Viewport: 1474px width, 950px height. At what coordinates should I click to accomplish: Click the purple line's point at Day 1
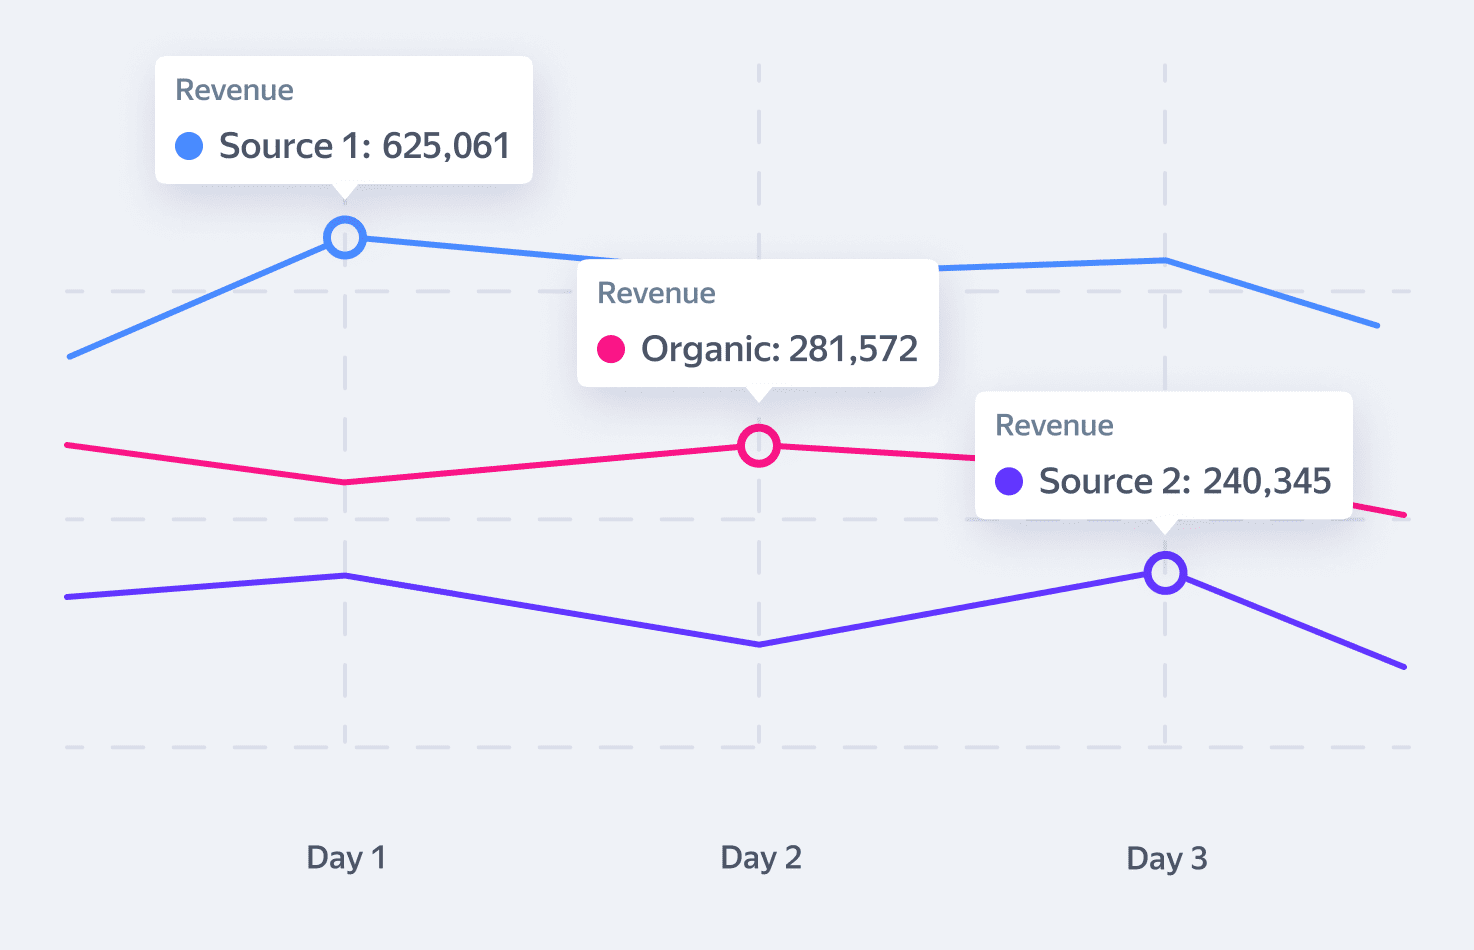345,575
